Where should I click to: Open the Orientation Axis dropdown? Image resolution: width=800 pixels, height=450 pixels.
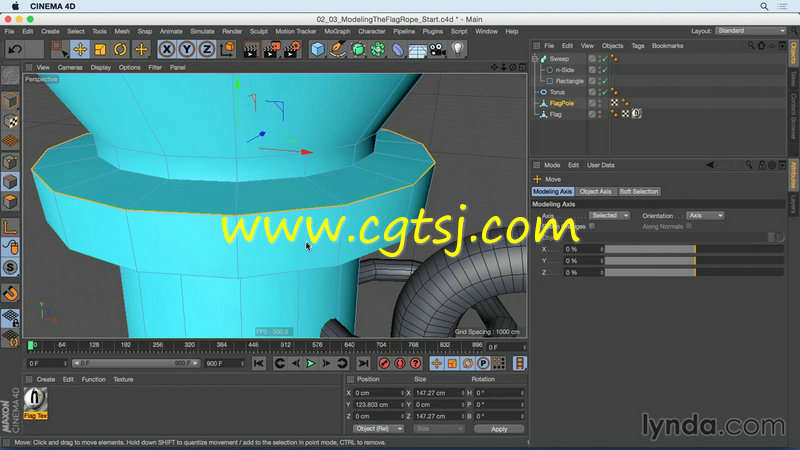(705, 216)
